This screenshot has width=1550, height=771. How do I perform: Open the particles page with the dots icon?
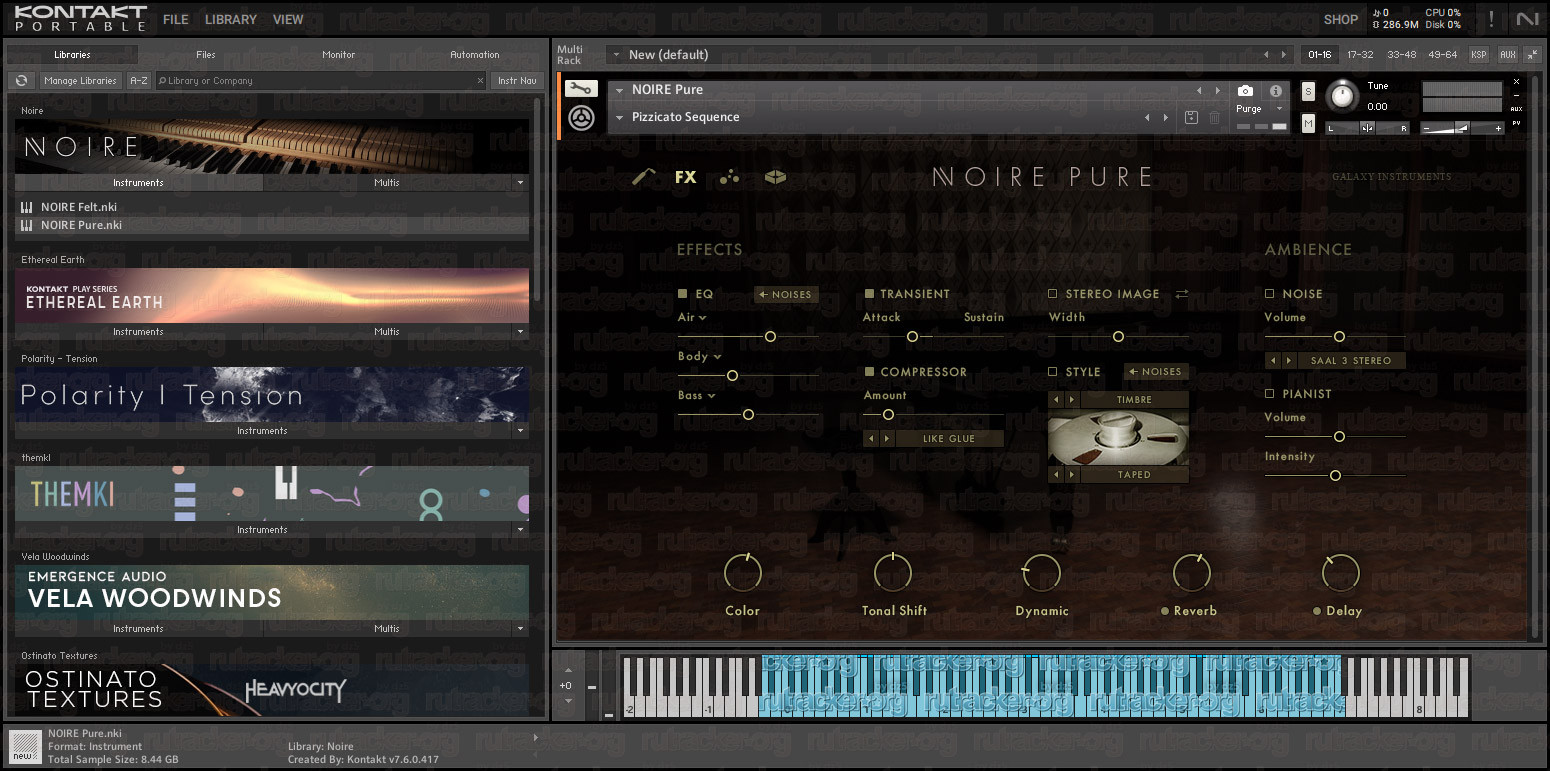(x=730, y=177)
